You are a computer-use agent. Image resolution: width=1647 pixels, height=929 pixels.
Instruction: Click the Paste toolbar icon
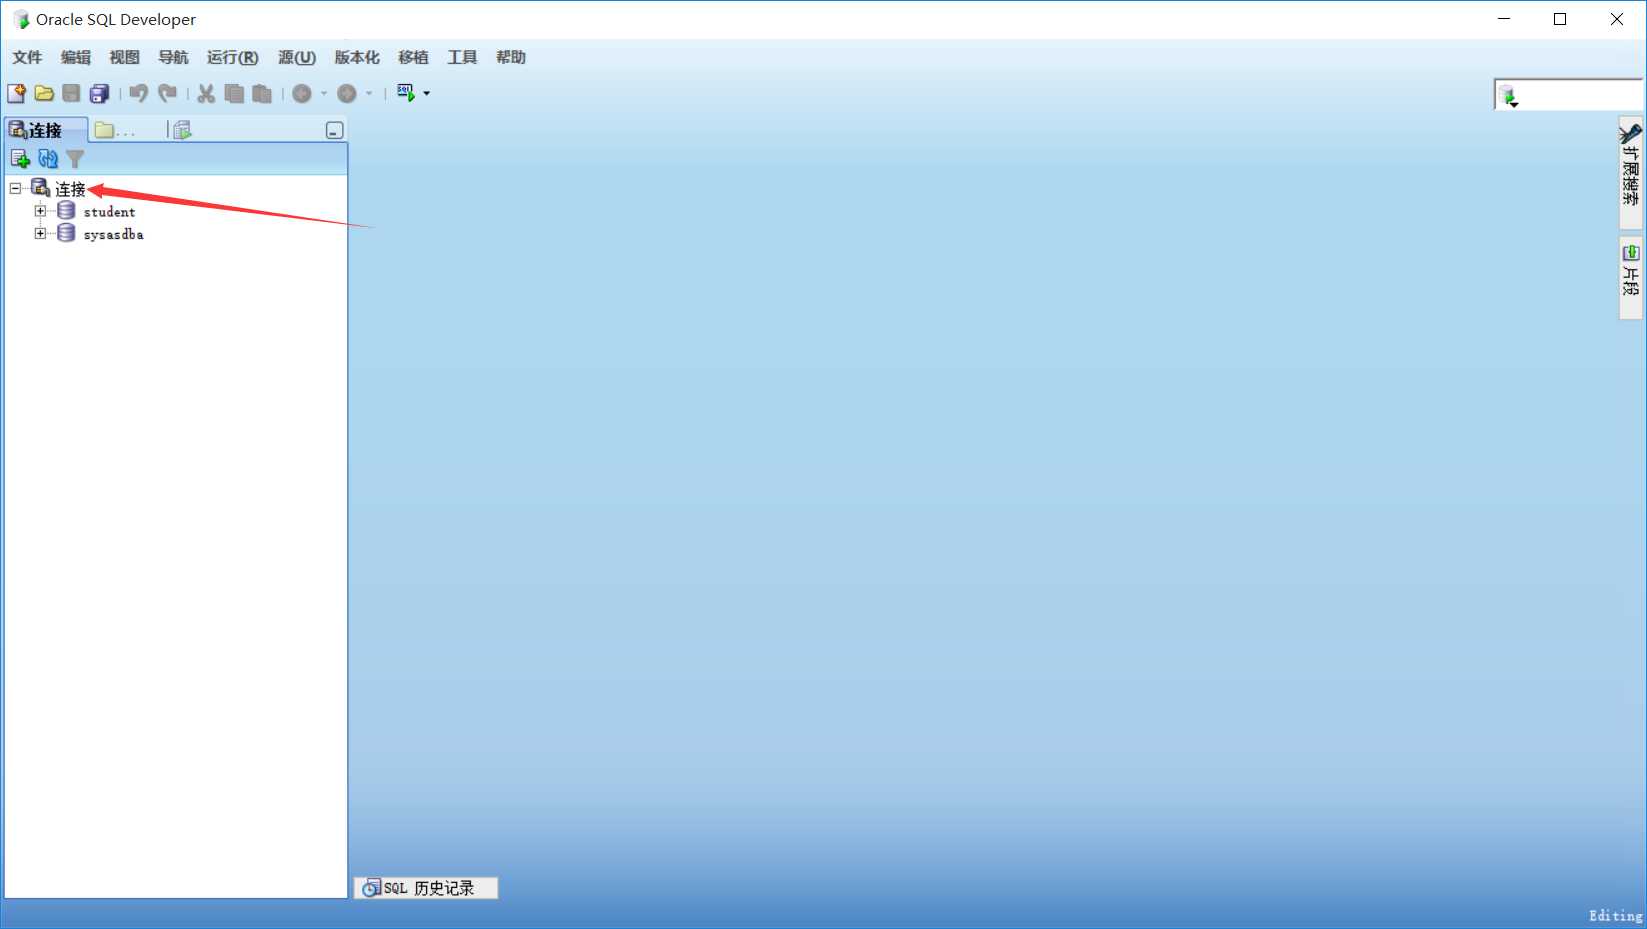click(x=262, y=93)
